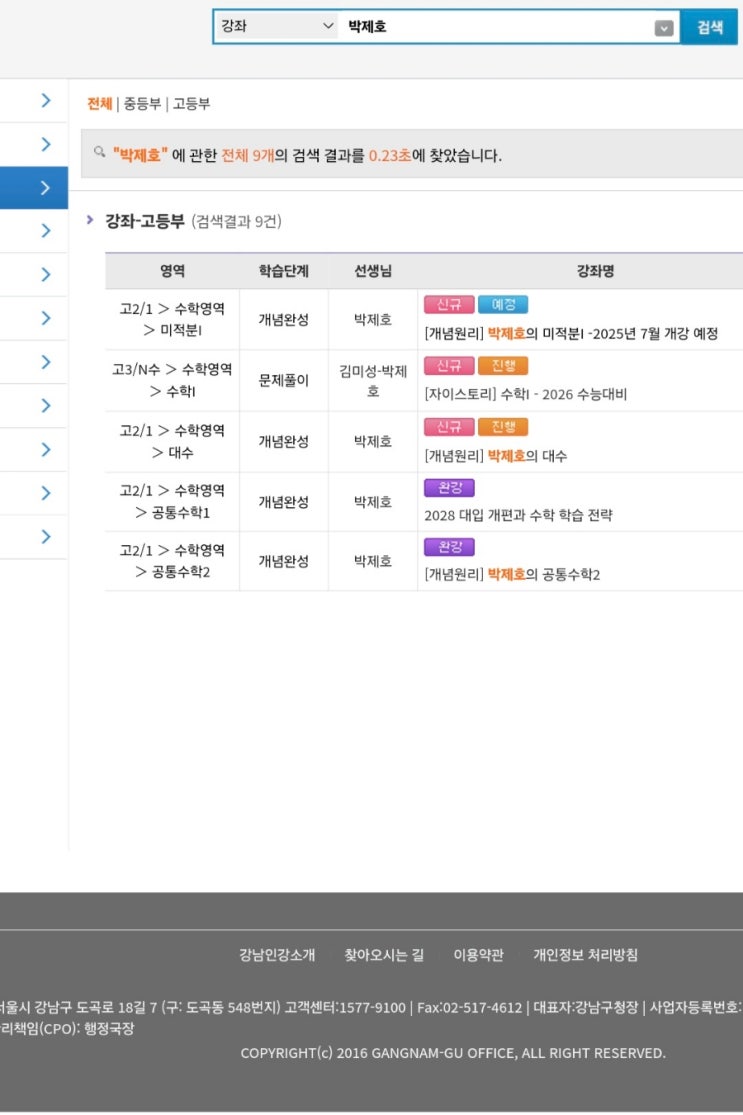Open the 박제호의 미적분I course link
This screenshot has height=1115, width=743.
pos(571,334)
